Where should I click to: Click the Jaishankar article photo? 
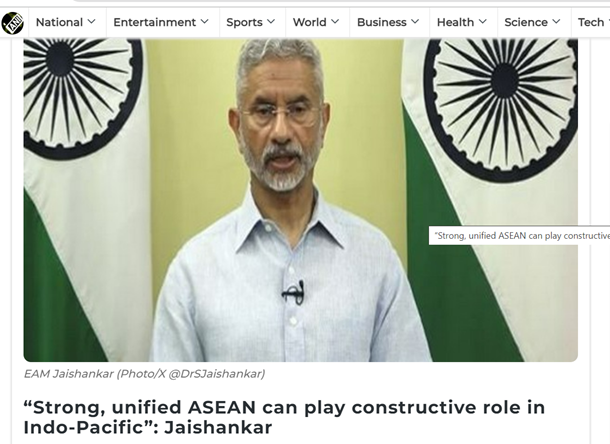(x=301, y=200)
